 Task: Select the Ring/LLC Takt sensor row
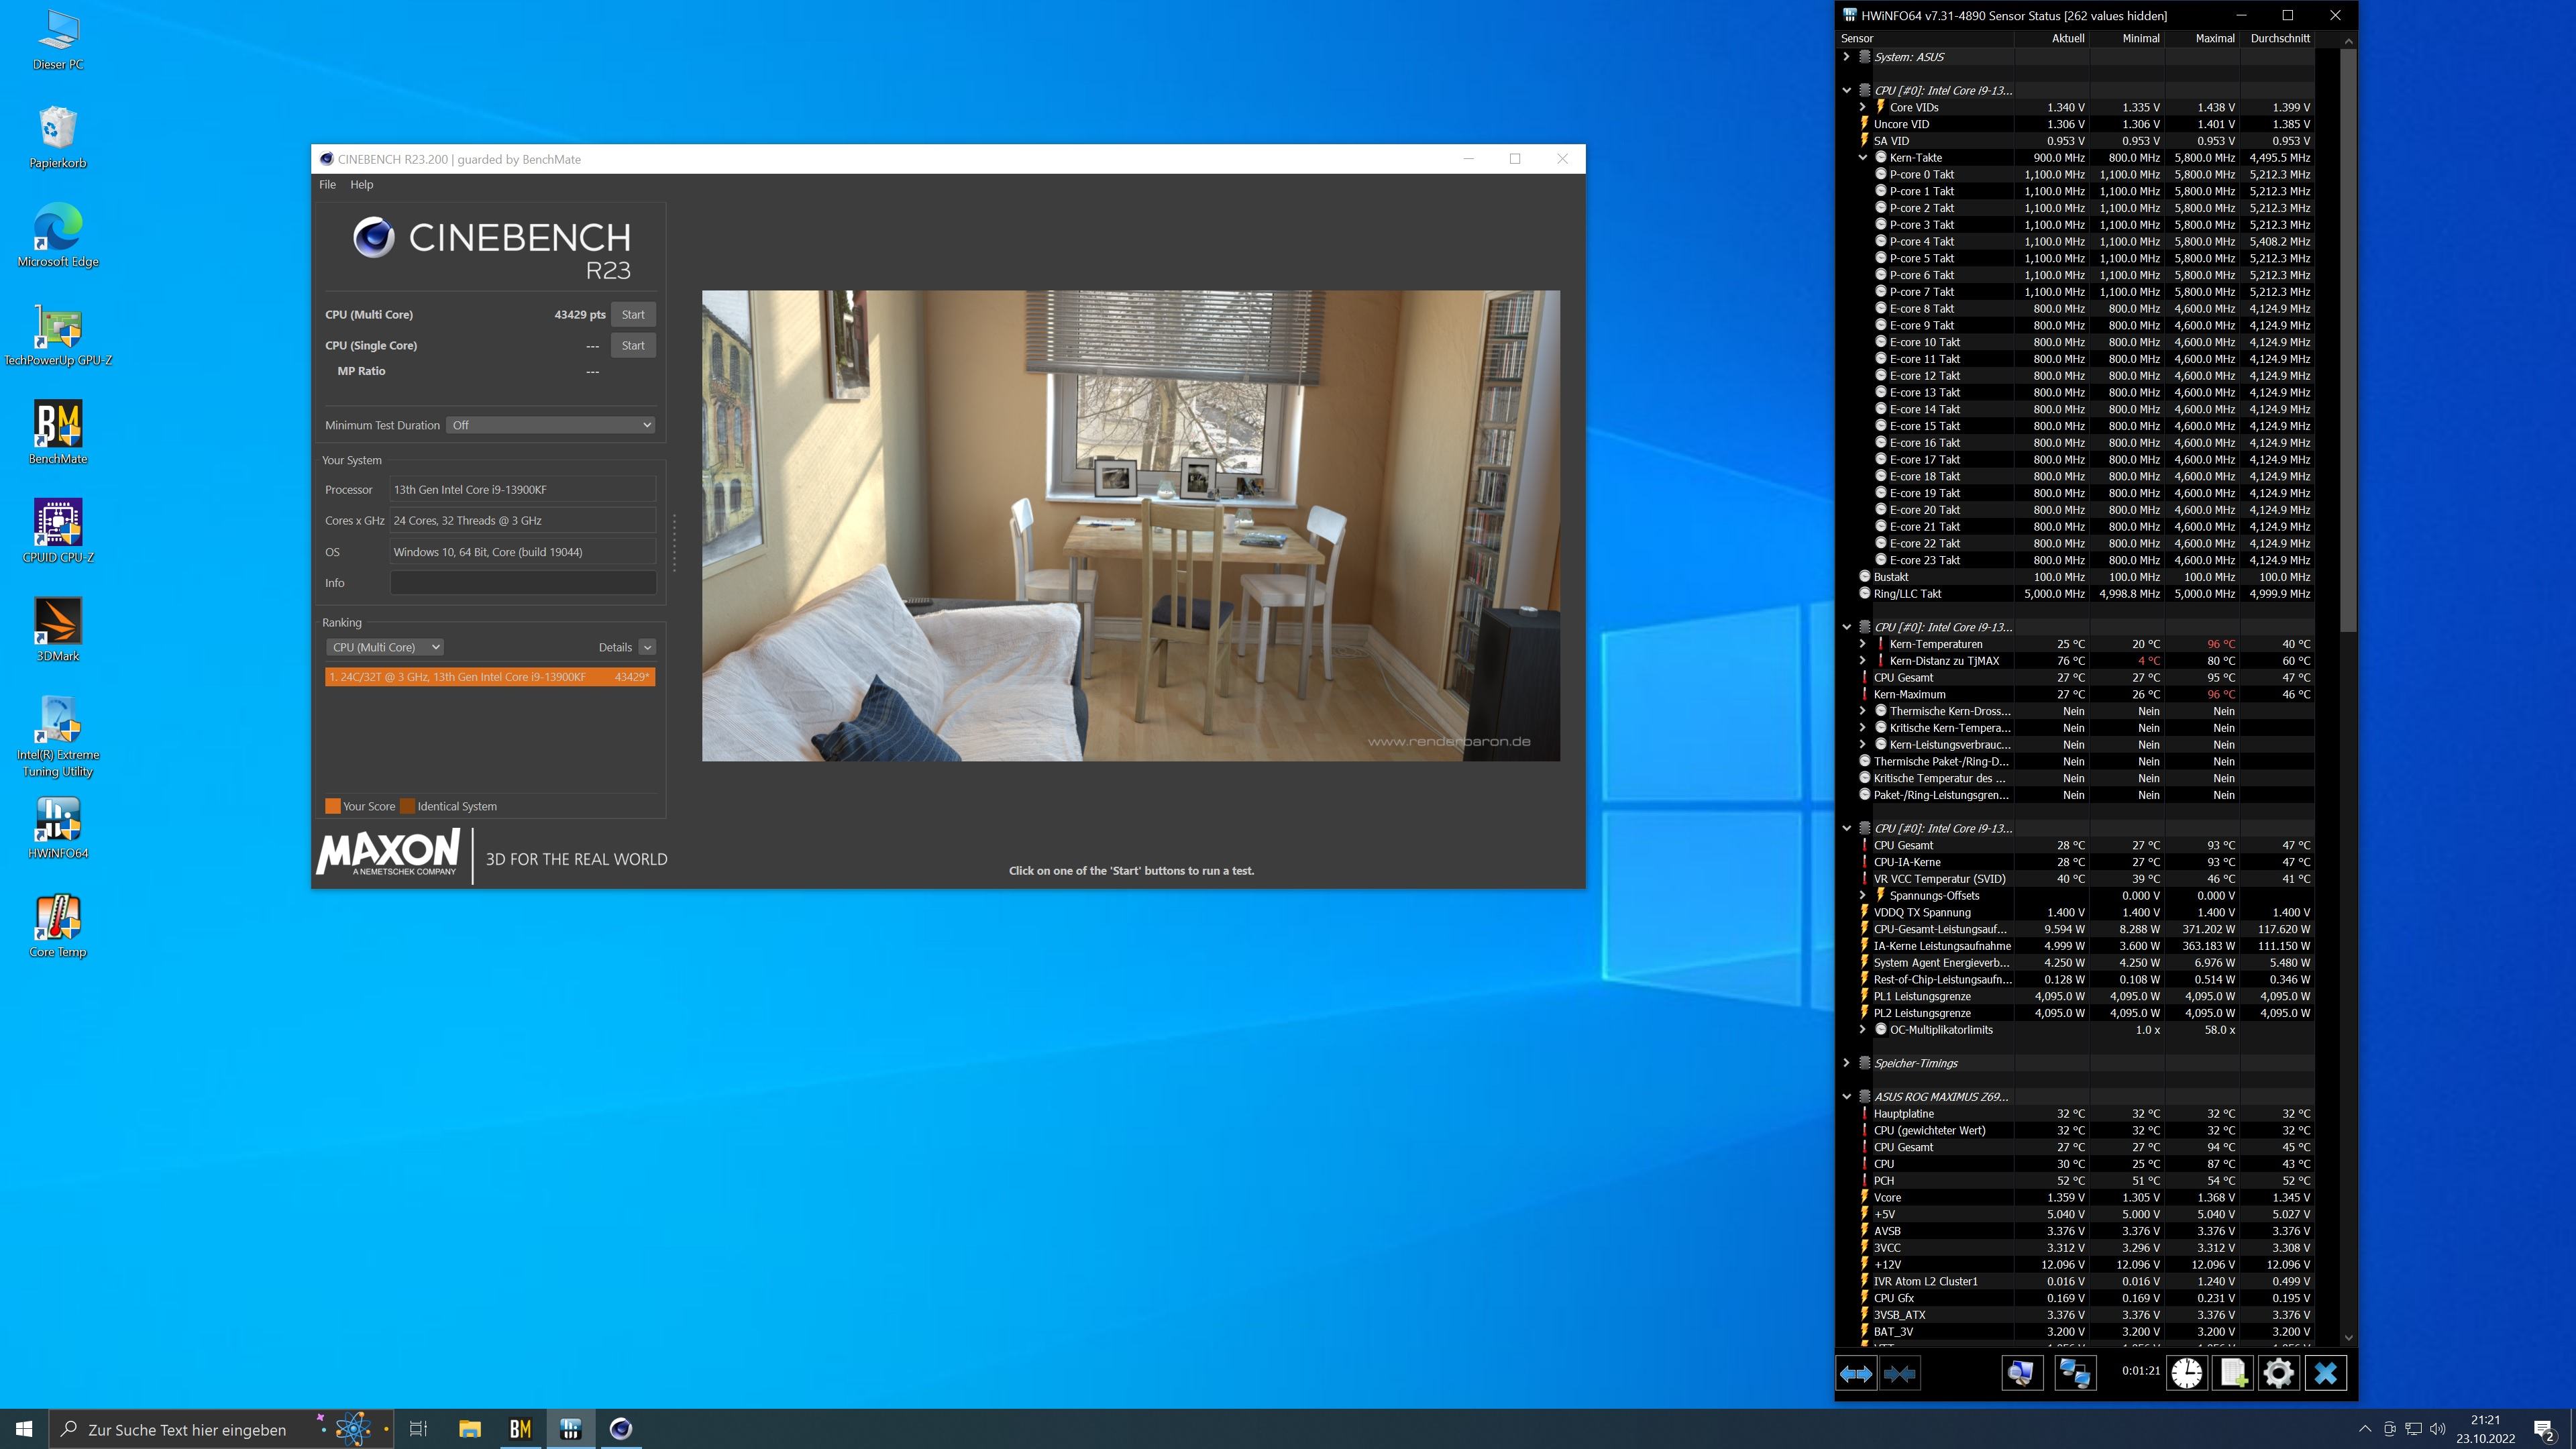pos(2076,594)
